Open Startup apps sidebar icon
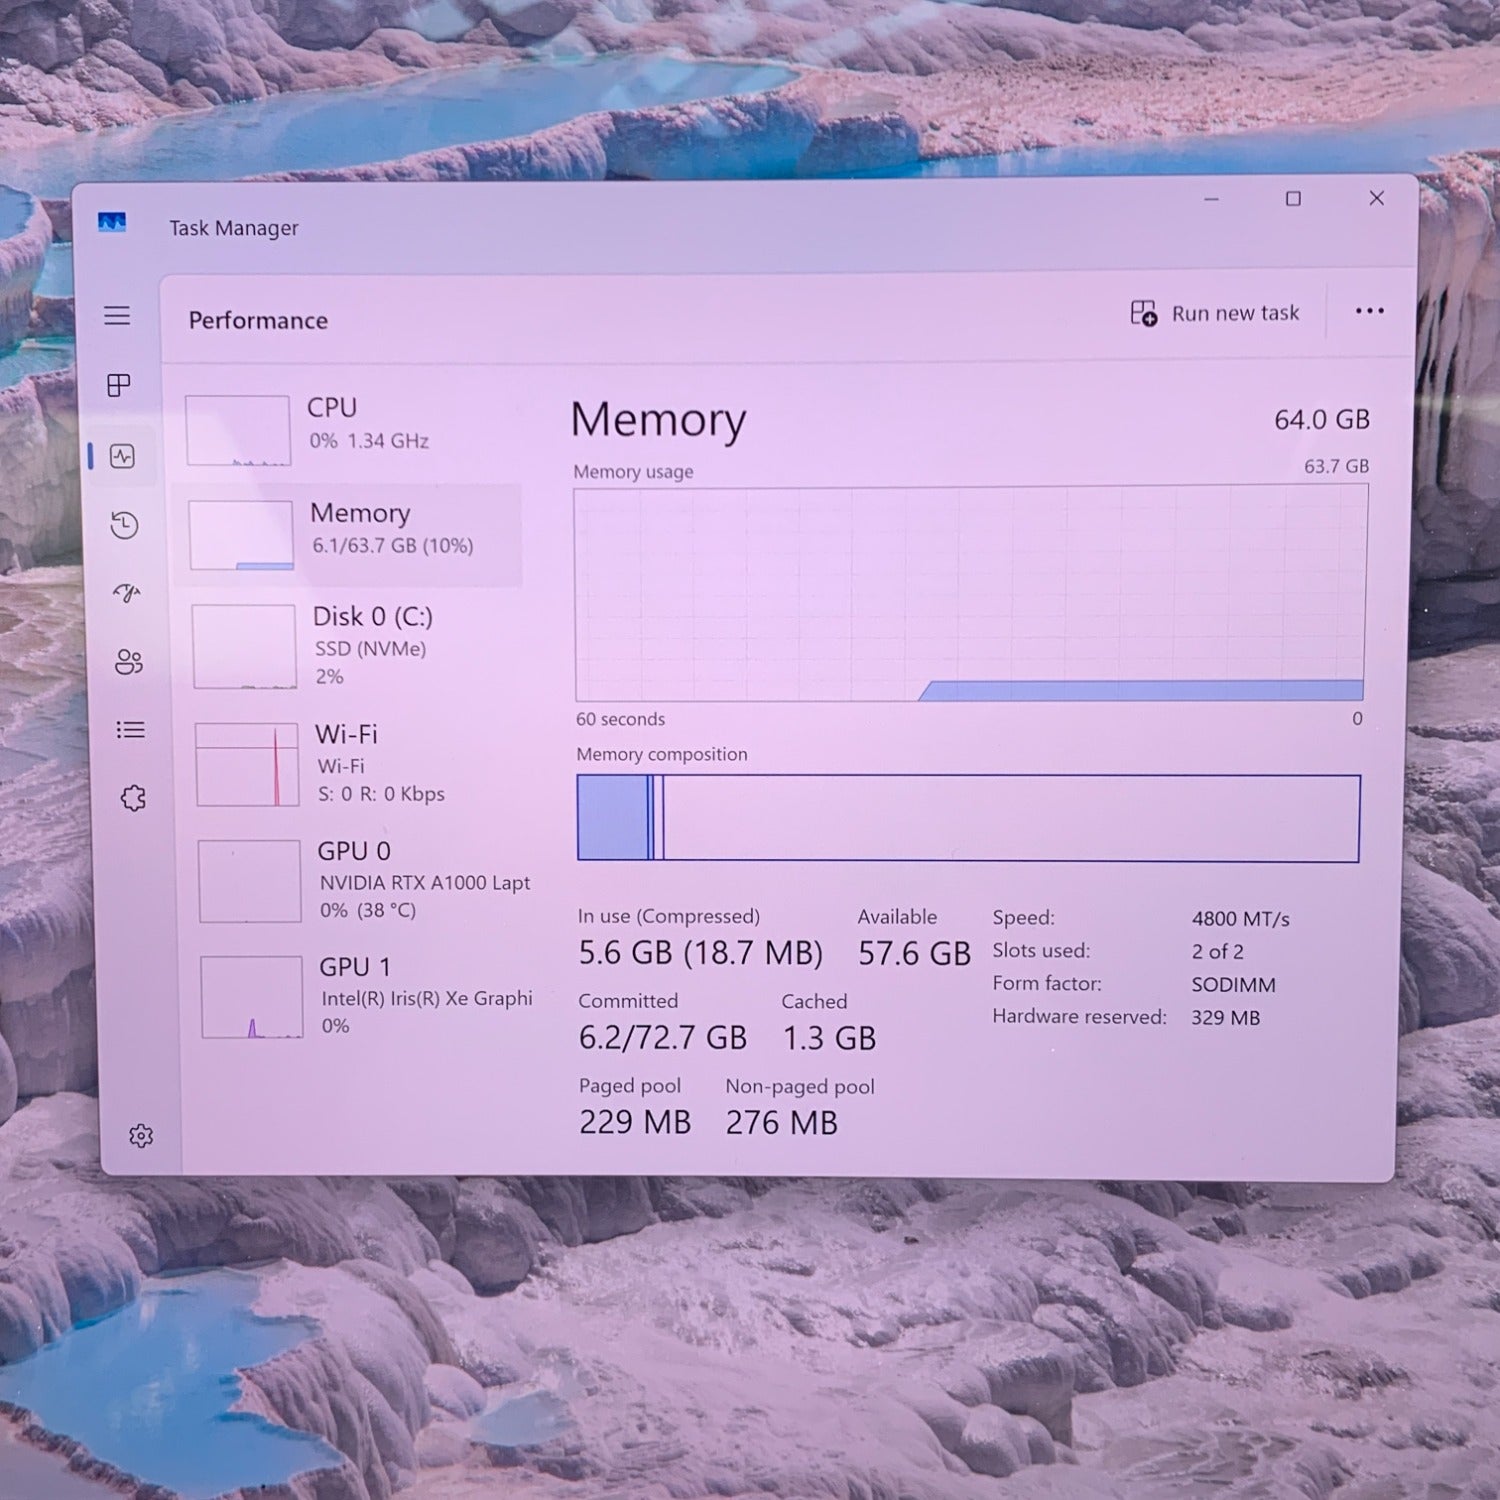This screenshot has height=1500, width=1500. [x=127, y=593]
